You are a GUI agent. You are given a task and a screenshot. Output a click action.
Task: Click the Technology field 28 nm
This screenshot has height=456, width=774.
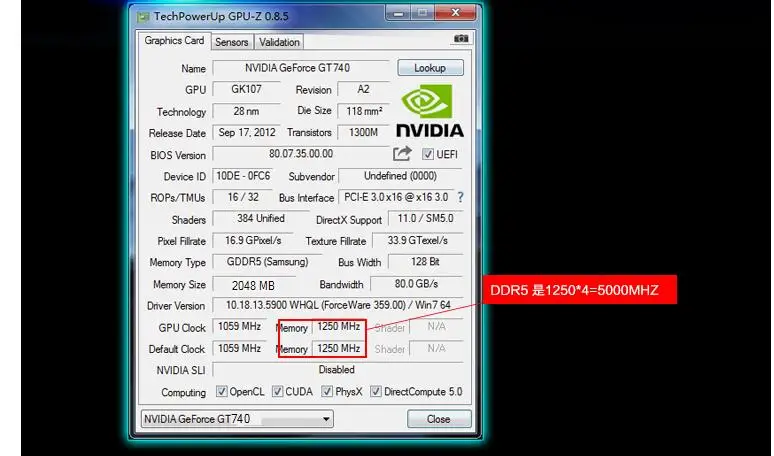click(246, 111)
